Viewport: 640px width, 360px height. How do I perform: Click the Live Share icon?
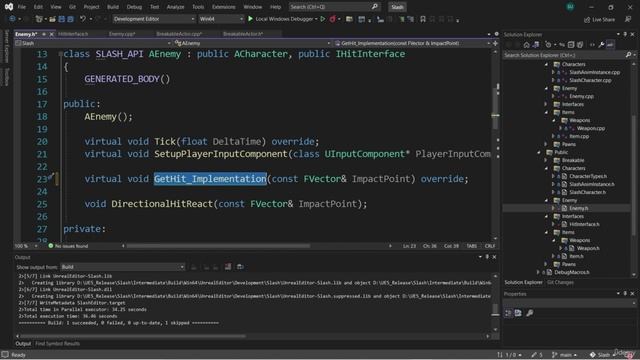(587, 19)
